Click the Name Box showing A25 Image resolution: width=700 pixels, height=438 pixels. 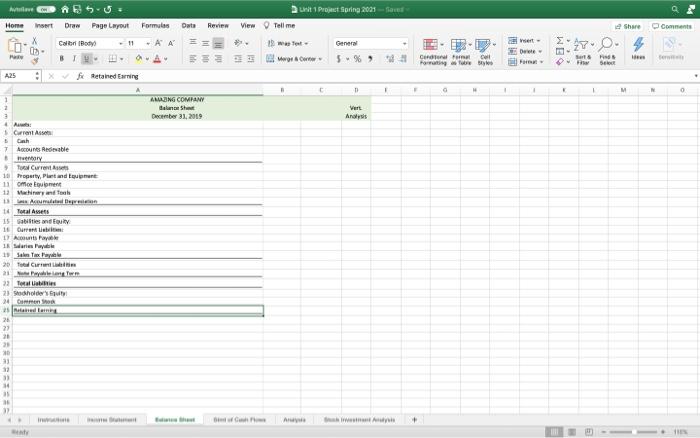(21, 76)
